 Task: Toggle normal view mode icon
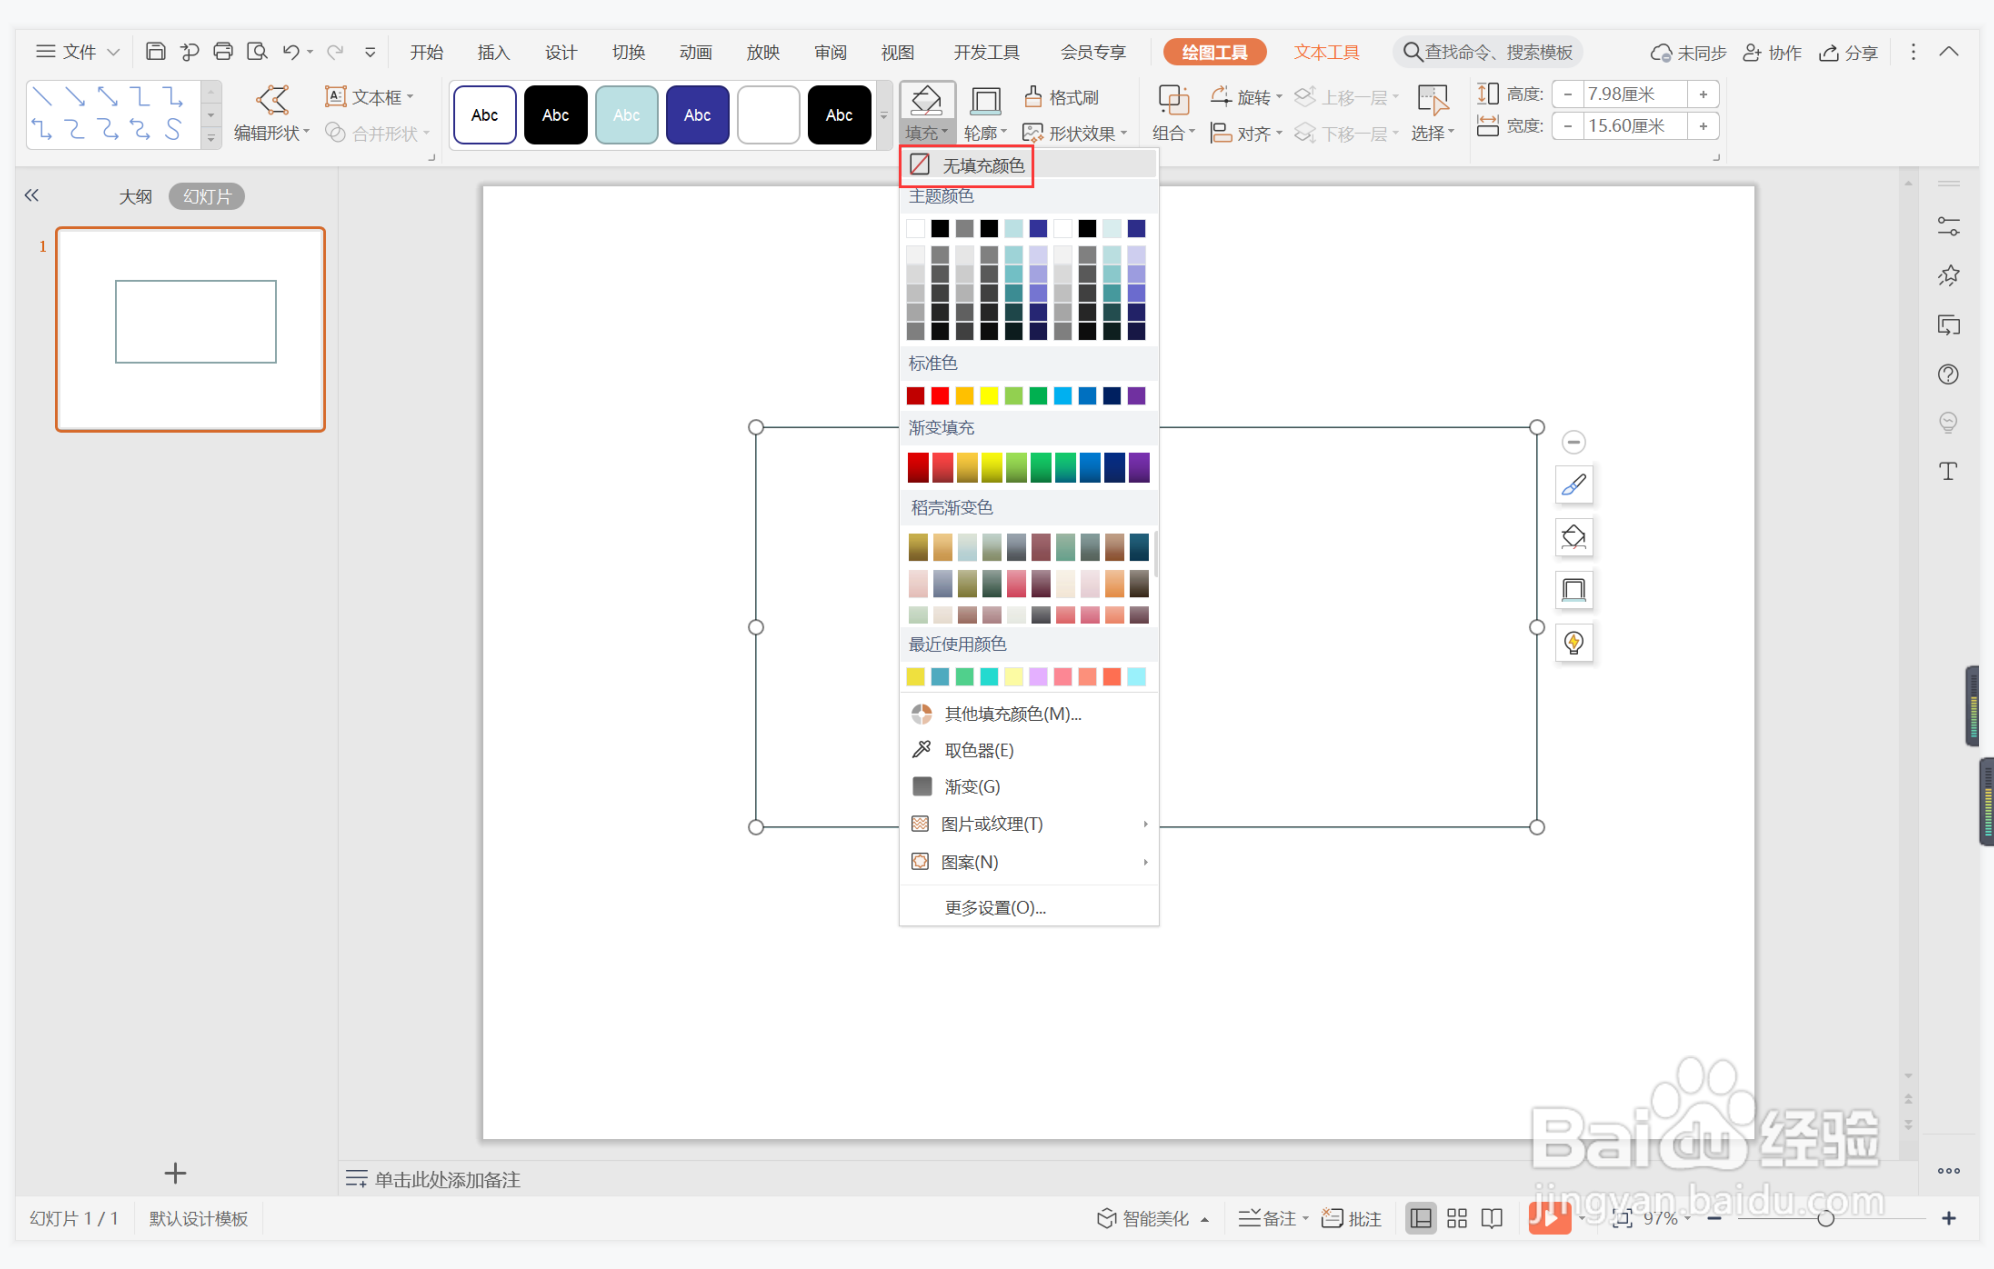pos(1420,1218)
